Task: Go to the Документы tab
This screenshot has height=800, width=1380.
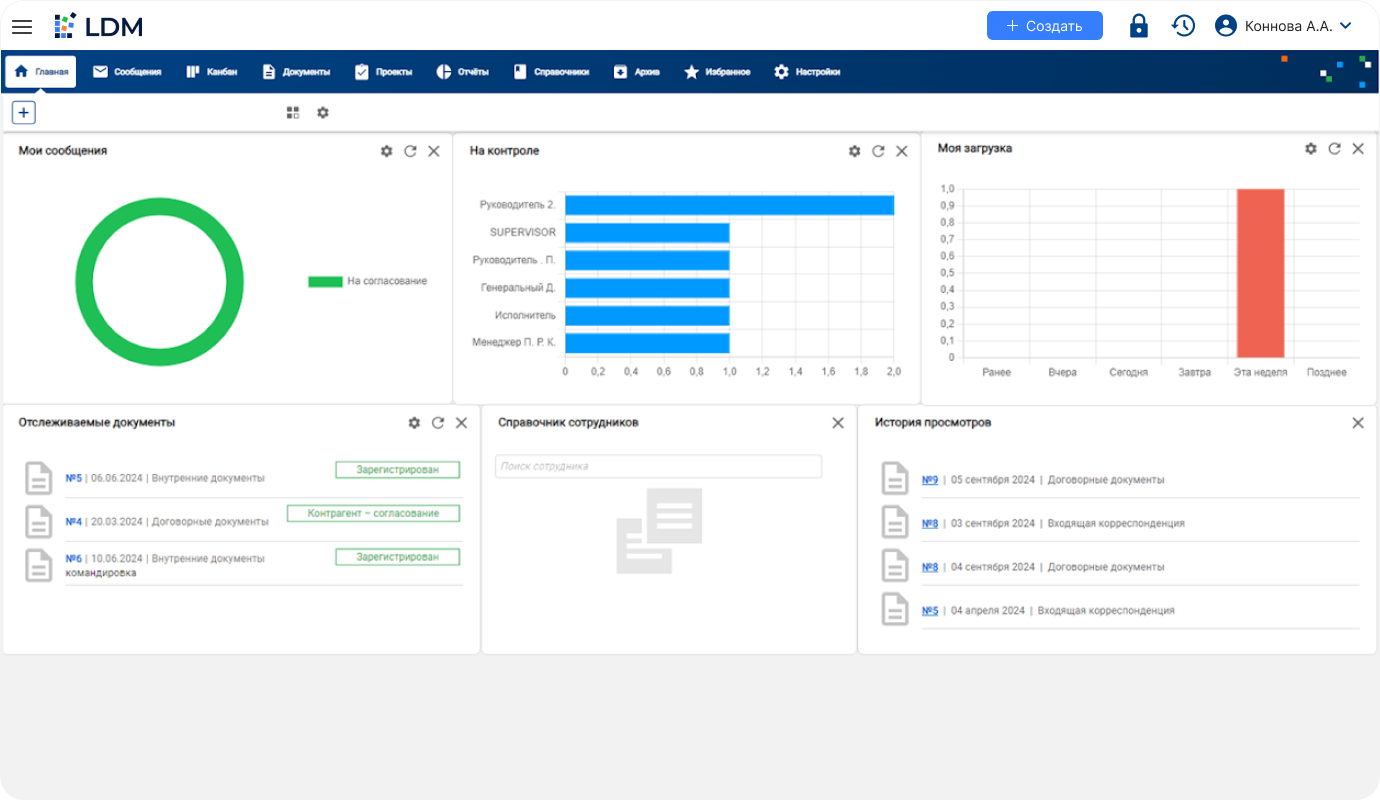Action: pyautogui.click(x=295, y=72)
